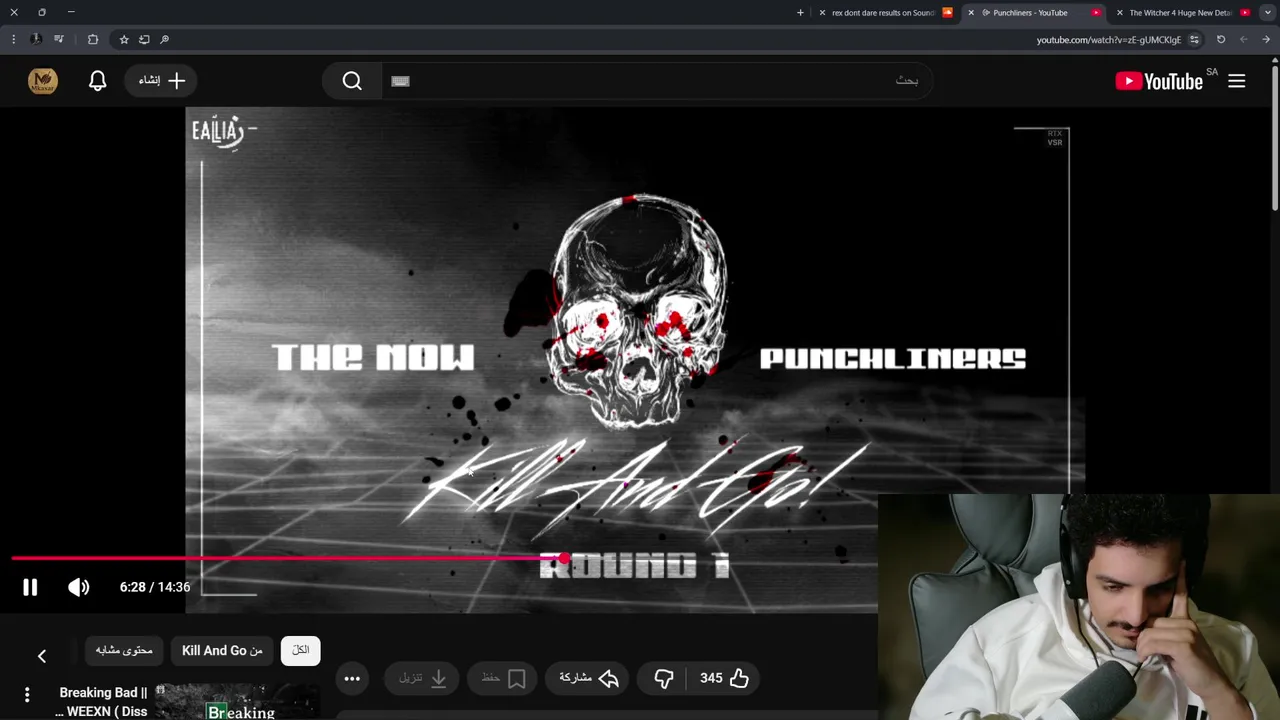Viewport: 1280px width, 720px height.
Task: Close the SoundCloud rex dont dare tab
Action: [x=822, y=13]
